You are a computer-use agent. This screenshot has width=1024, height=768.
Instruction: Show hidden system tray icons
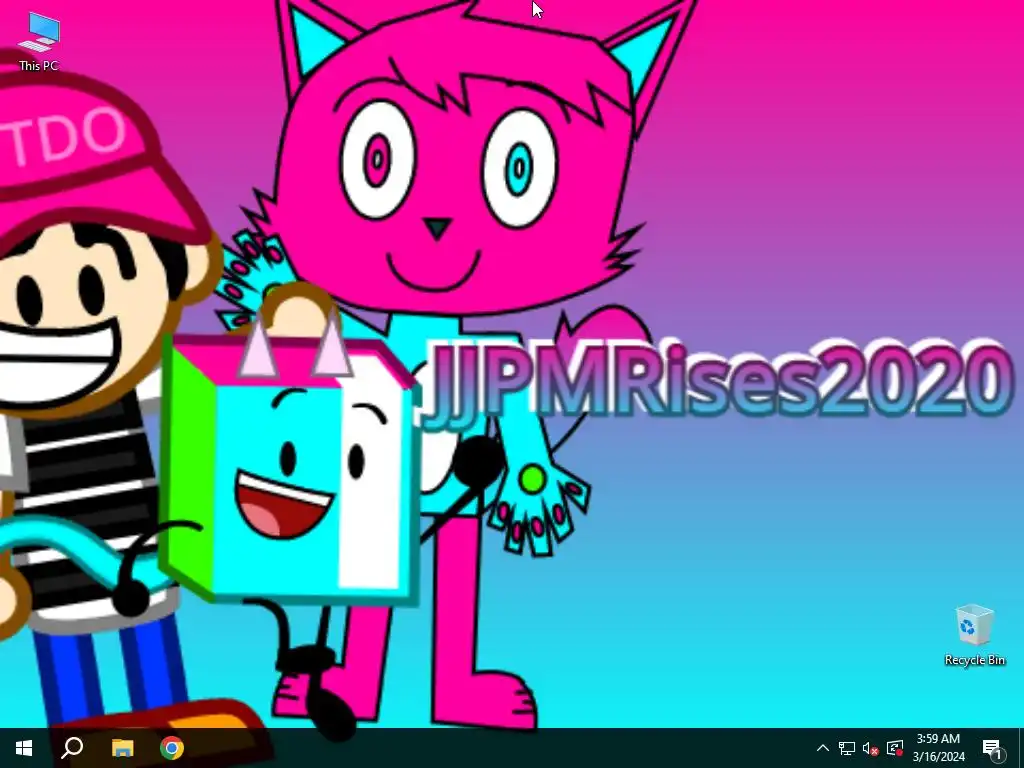click(x=823, y=748)
